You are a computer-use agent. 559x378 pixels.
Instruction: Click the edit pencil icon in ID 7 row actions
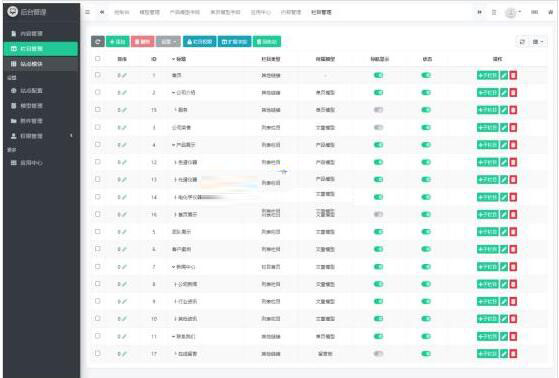pos(504,267)
